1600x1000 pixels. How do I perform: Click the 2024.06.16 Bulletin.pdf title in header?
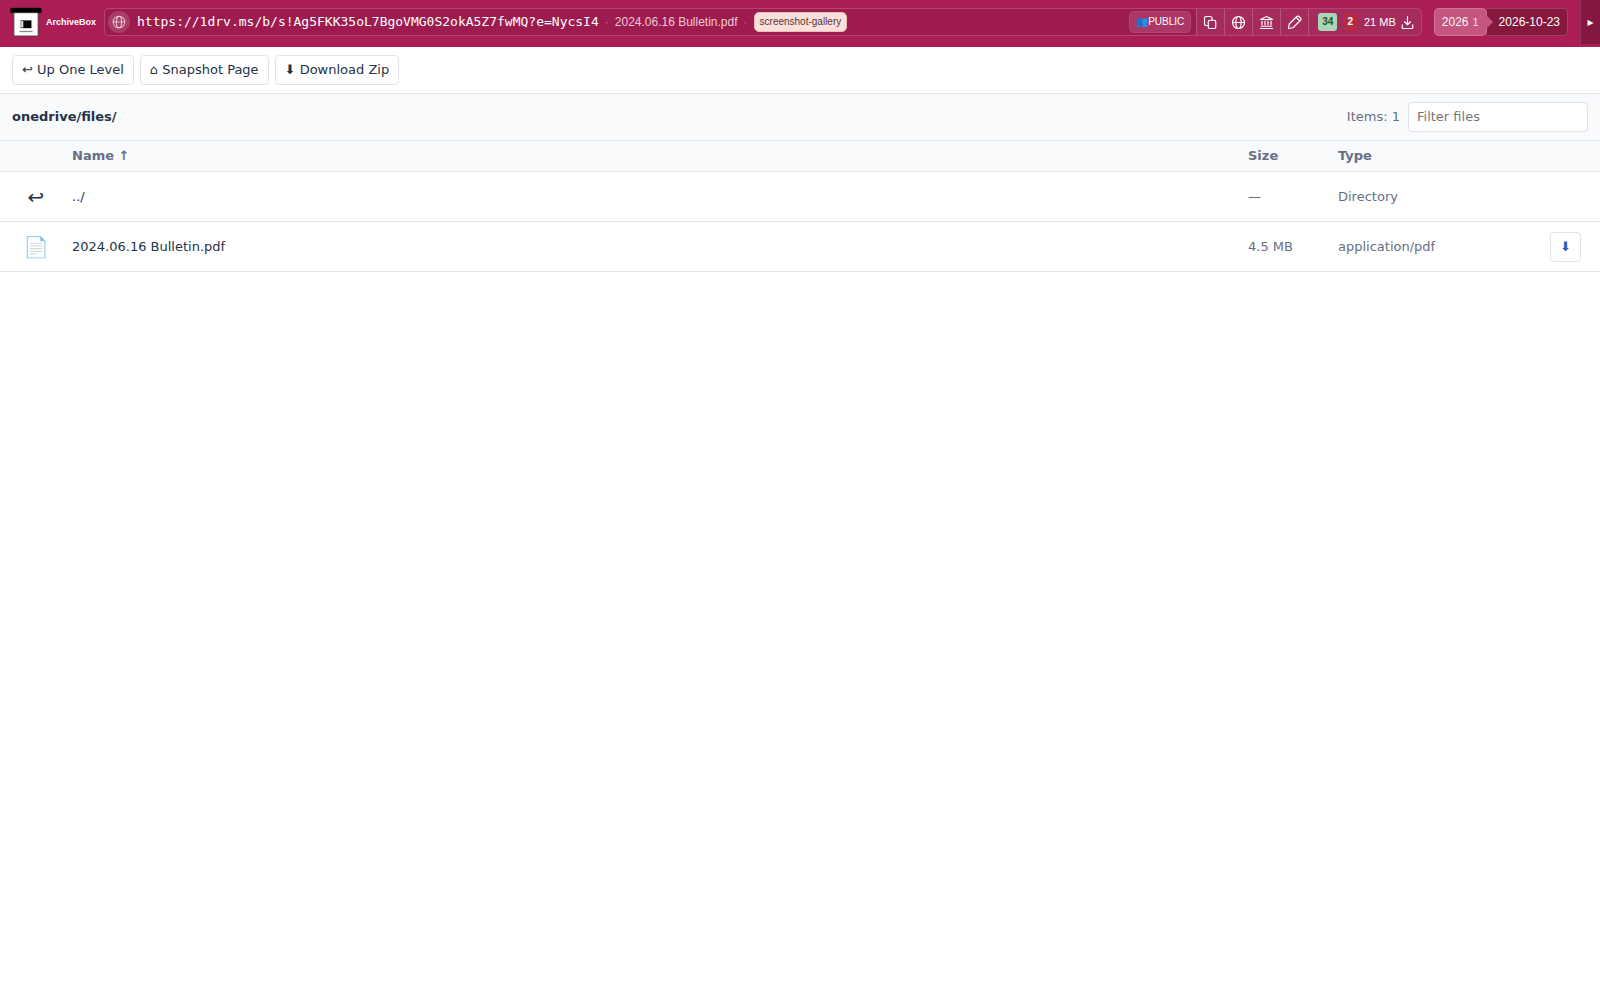[676, 22]
